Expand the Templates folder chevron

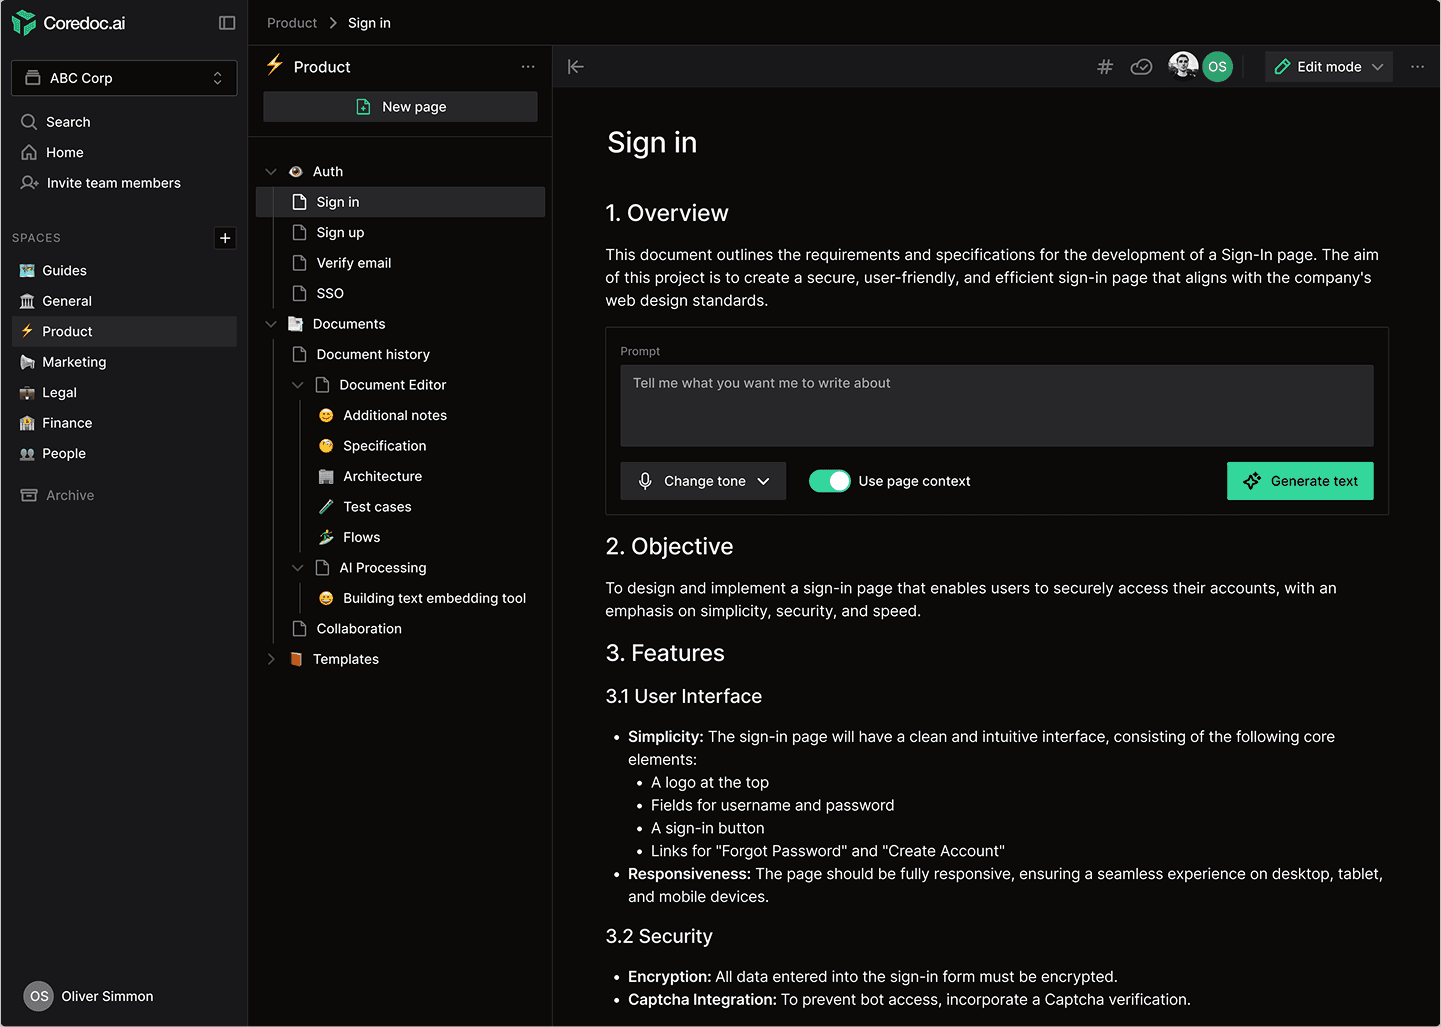[271, 659]
